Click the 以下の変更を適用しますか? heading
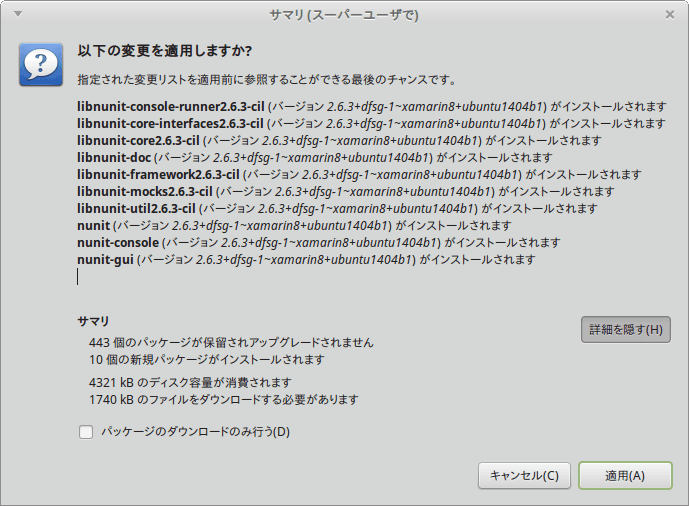The height and width of the screenshot is (506, 689). 165,51
